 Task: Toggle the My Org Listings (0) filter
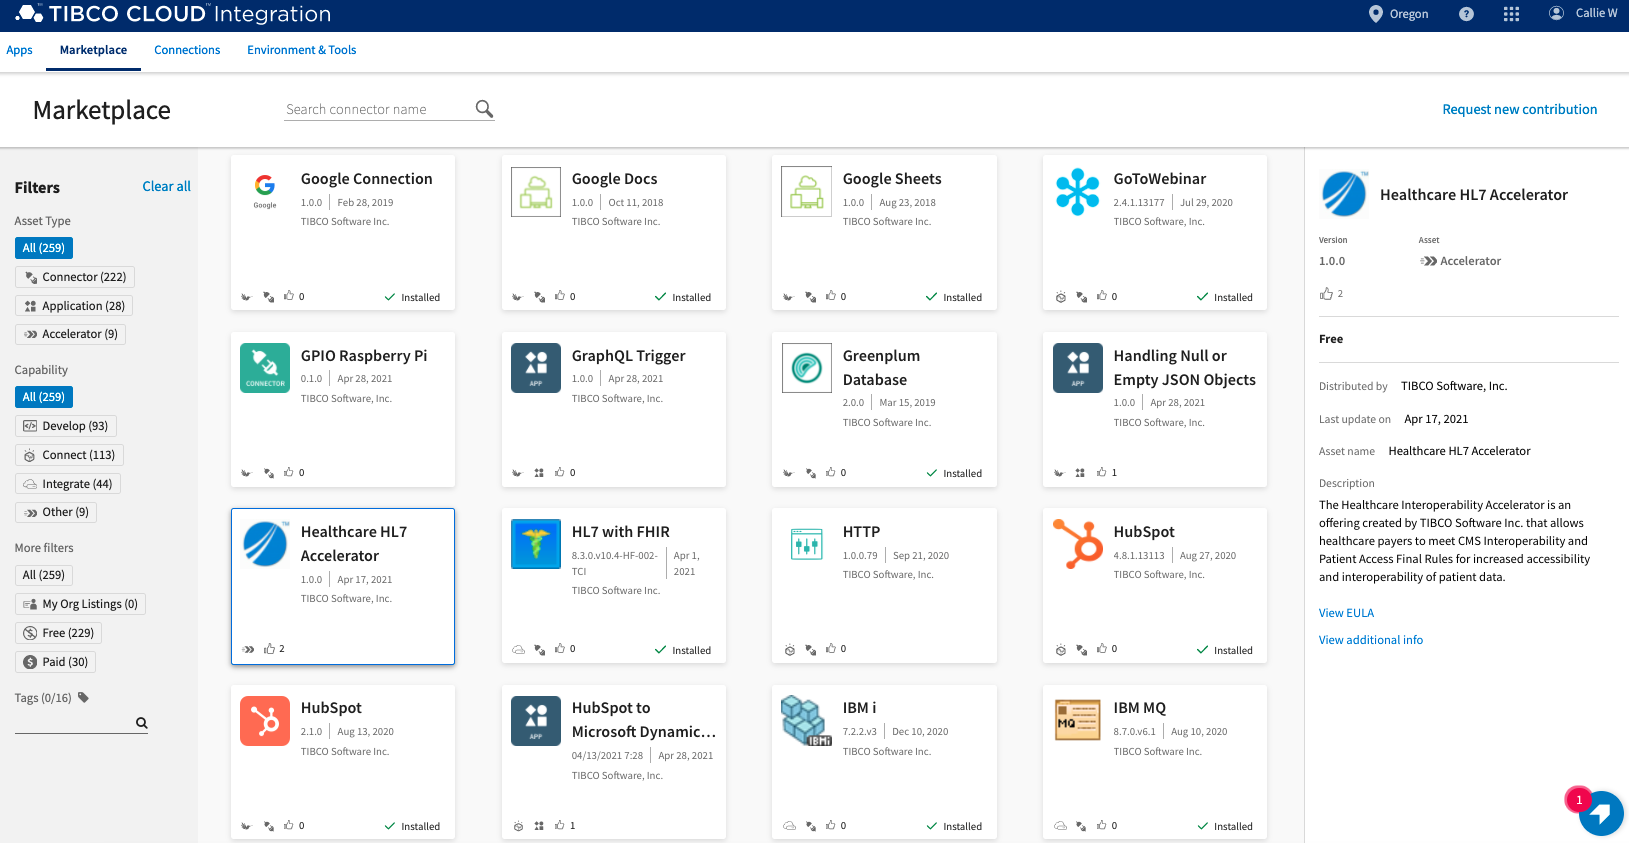tap(81, 604)
